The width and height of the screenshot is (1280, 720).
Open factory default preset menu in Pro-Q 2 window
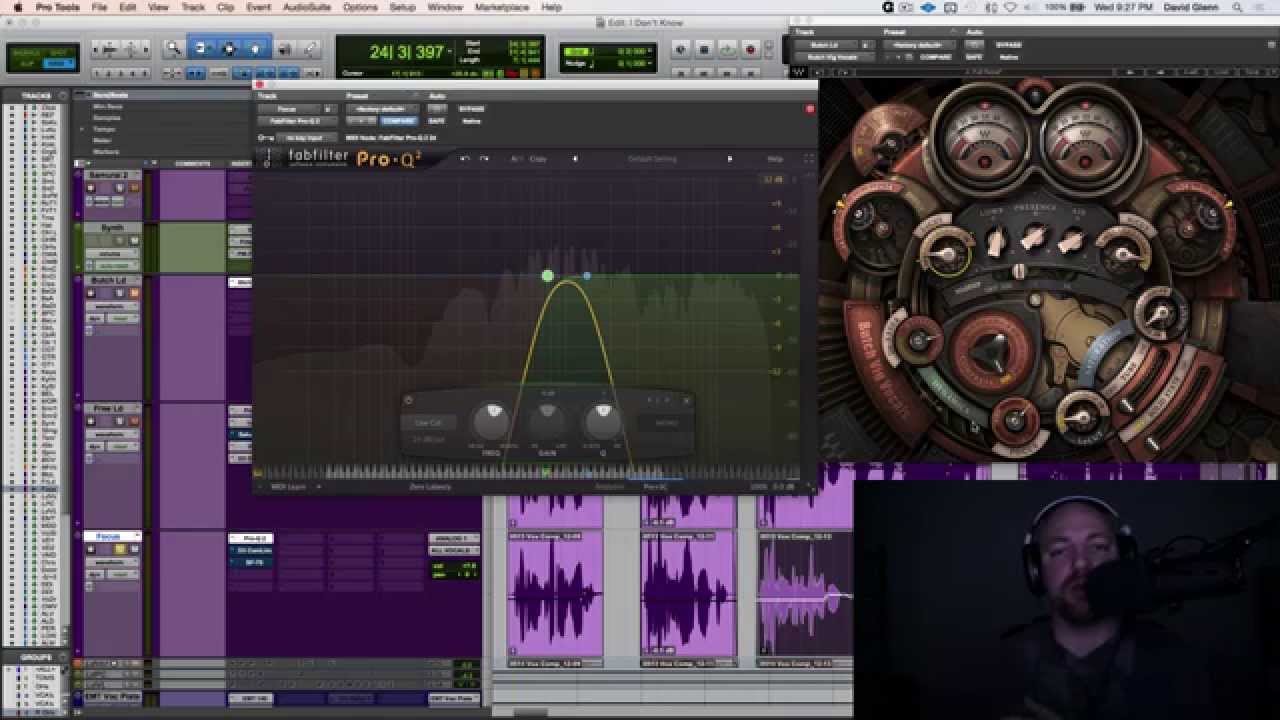pyautogui.click(x=380, y=109)
